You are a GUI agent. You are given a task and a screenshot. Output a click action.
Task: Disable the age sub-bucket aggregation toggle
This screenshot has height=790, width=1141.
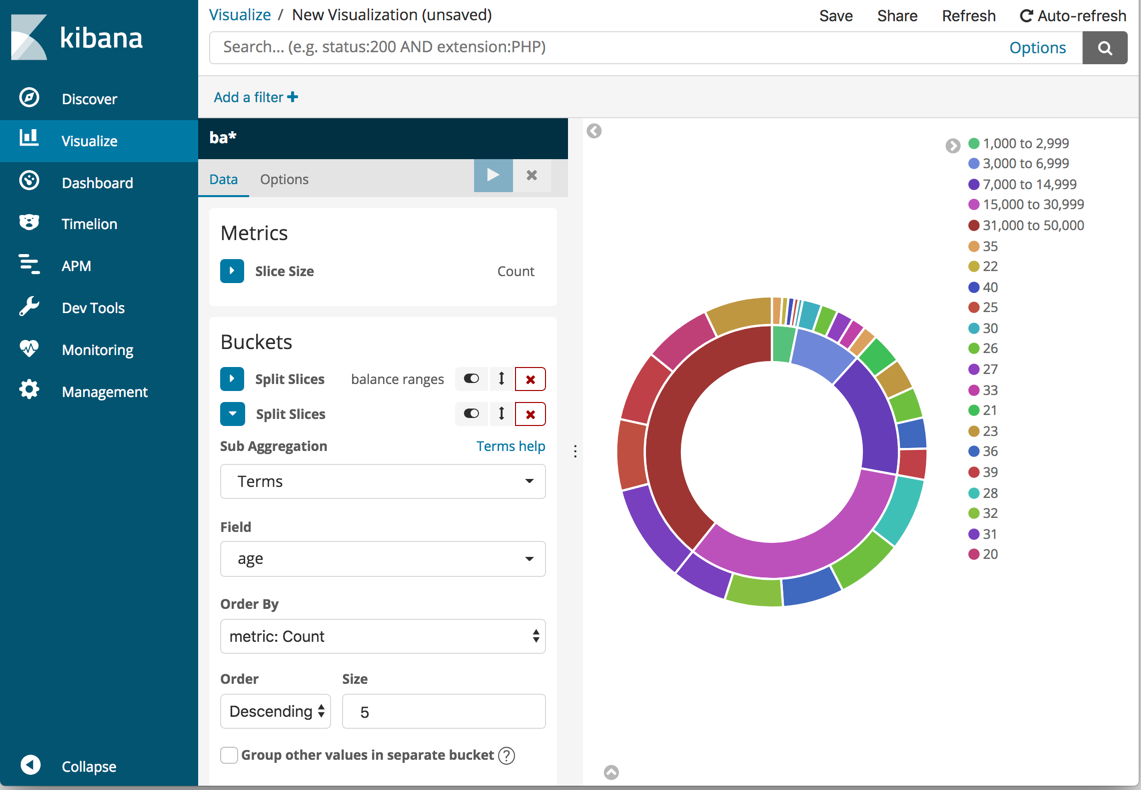click(470, 413)
